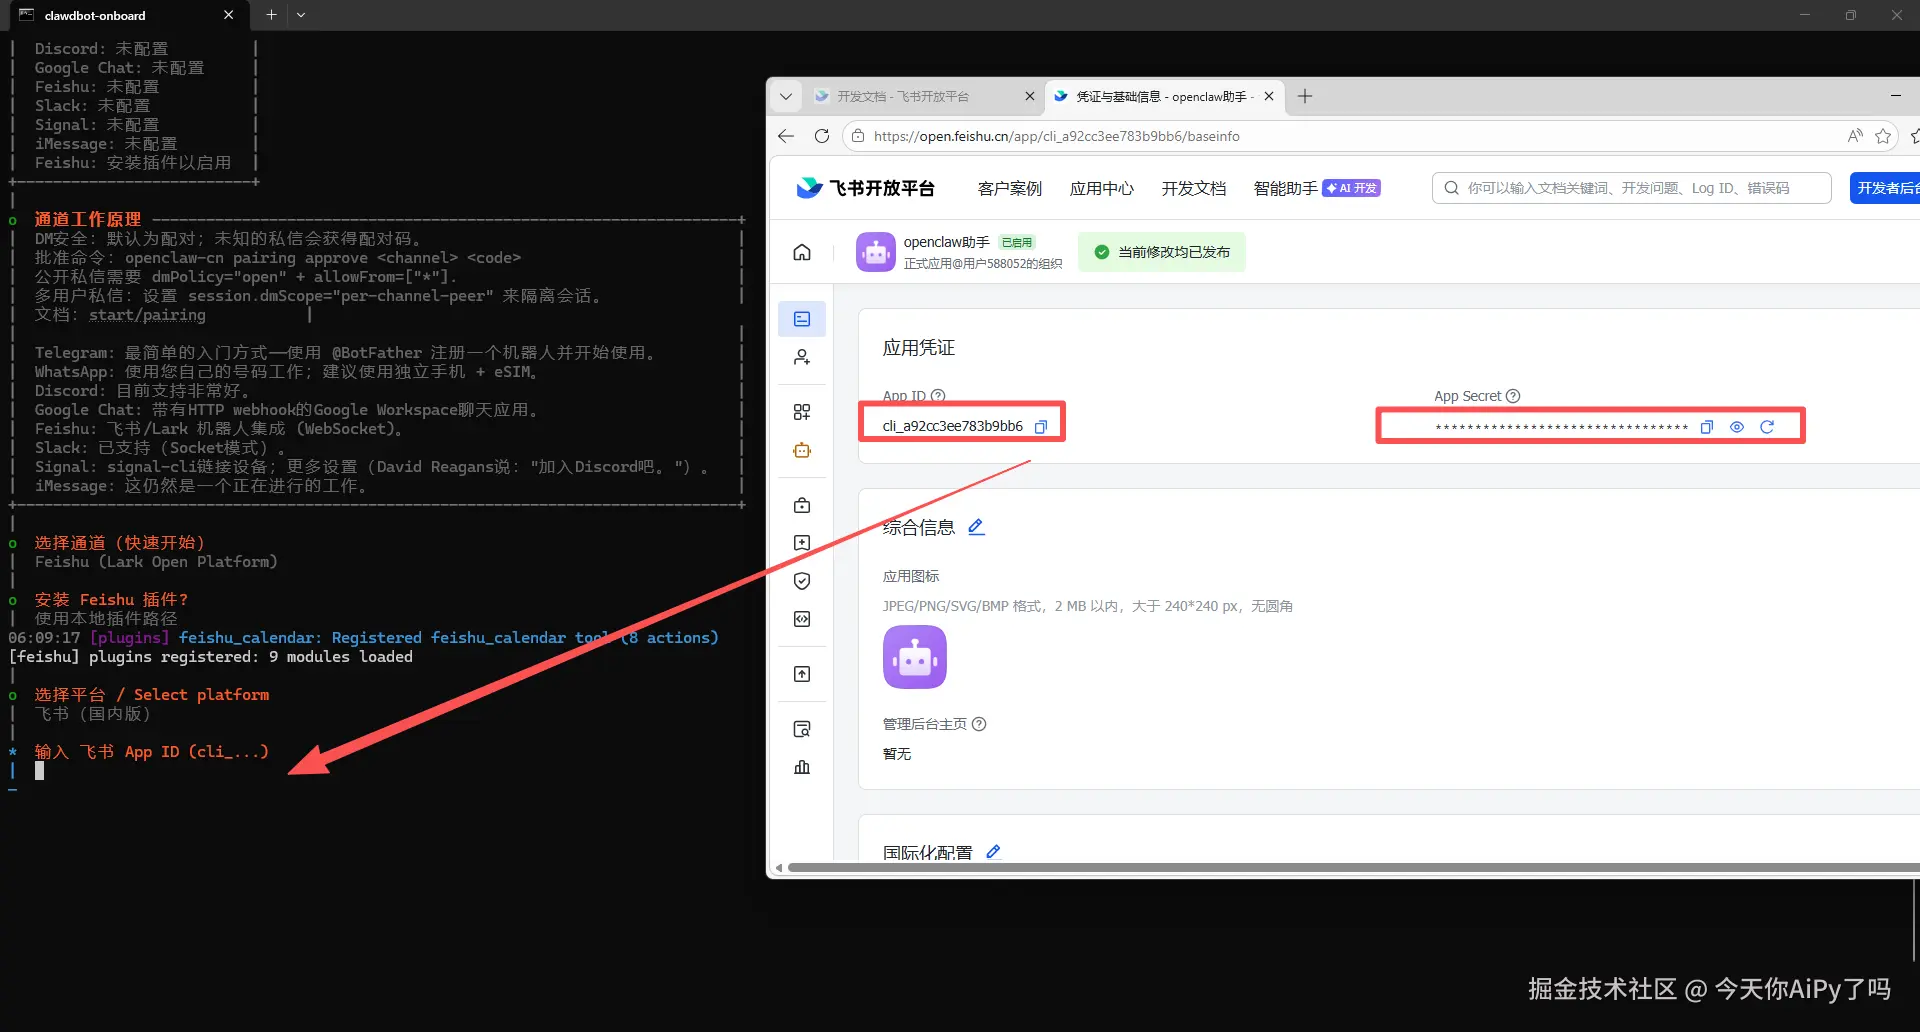
Task: Reload the Feishu page in browser
Action: (822, 136)
